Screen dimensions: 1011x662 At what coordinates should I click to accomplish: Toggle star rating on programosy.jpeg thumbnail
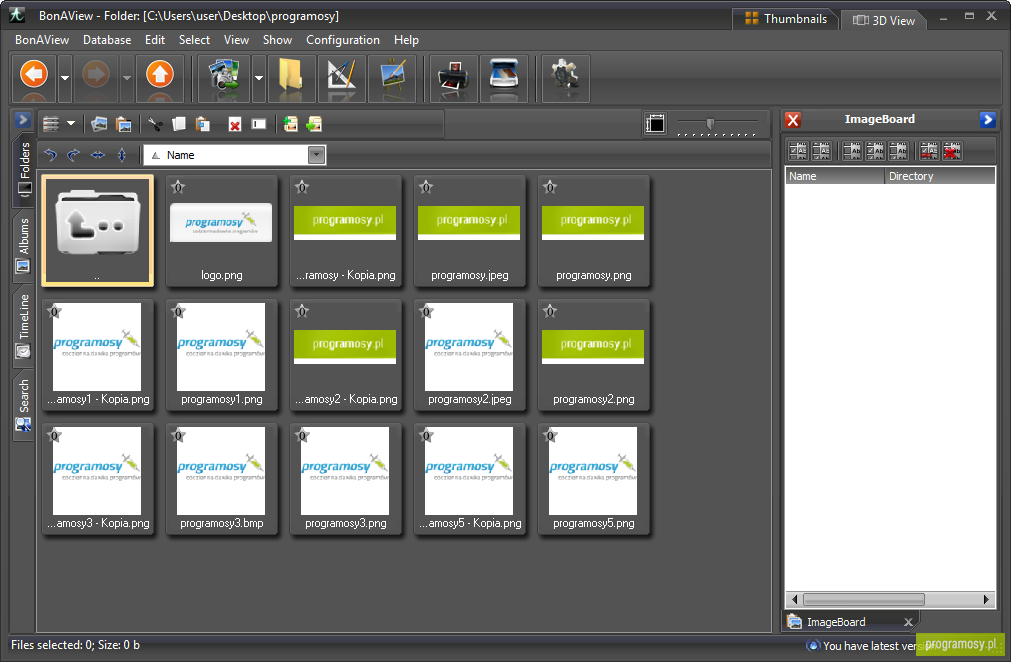(426, 188)
